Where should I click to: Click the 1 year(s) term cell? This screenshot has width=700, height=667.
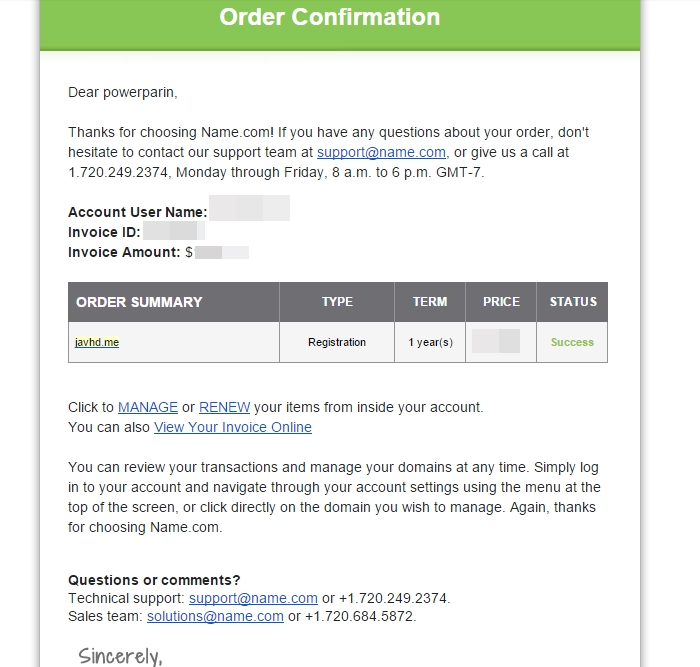pyautogui.click(x=430, y=342)
